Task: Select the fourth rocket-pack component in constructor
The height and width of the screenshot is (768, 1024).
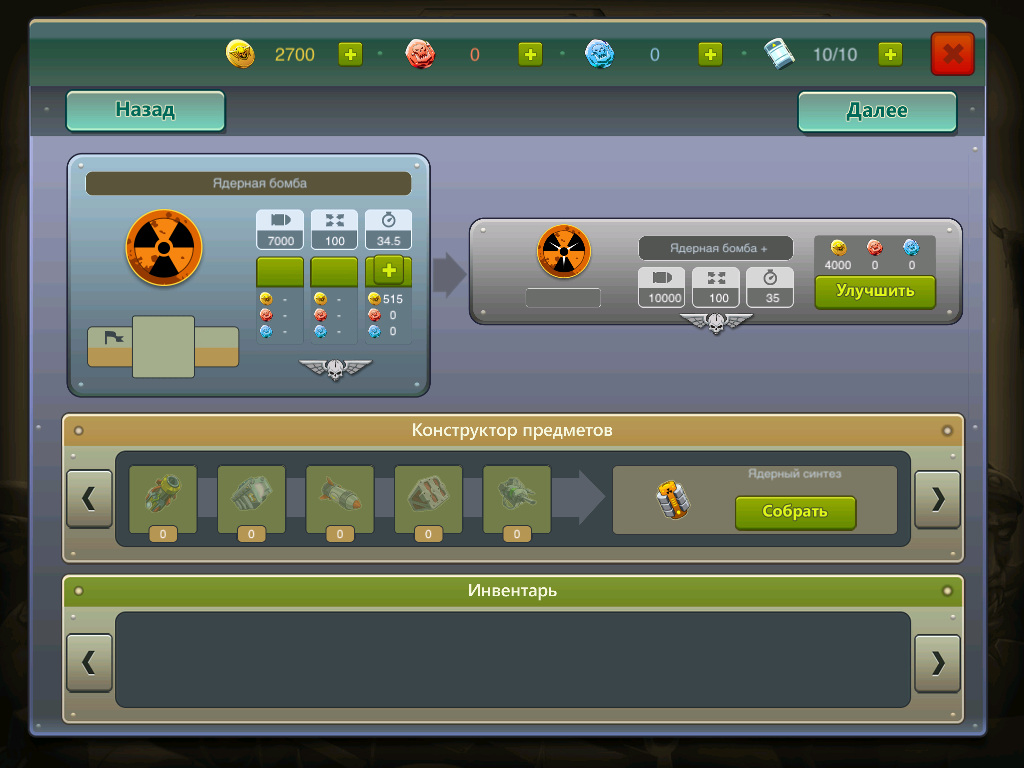Action: click(428, 499)
